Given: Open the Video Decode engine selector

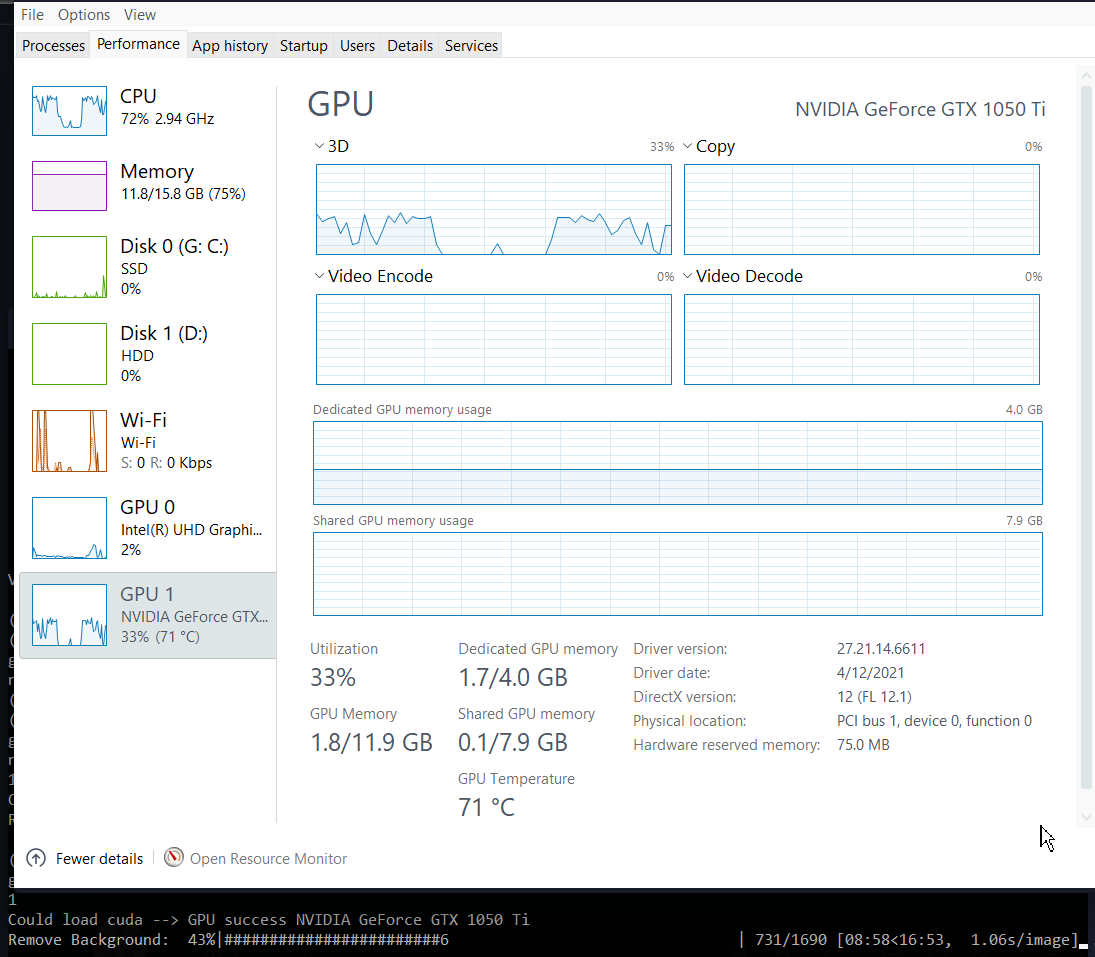Looking at the screenshot, I should 687,276.
